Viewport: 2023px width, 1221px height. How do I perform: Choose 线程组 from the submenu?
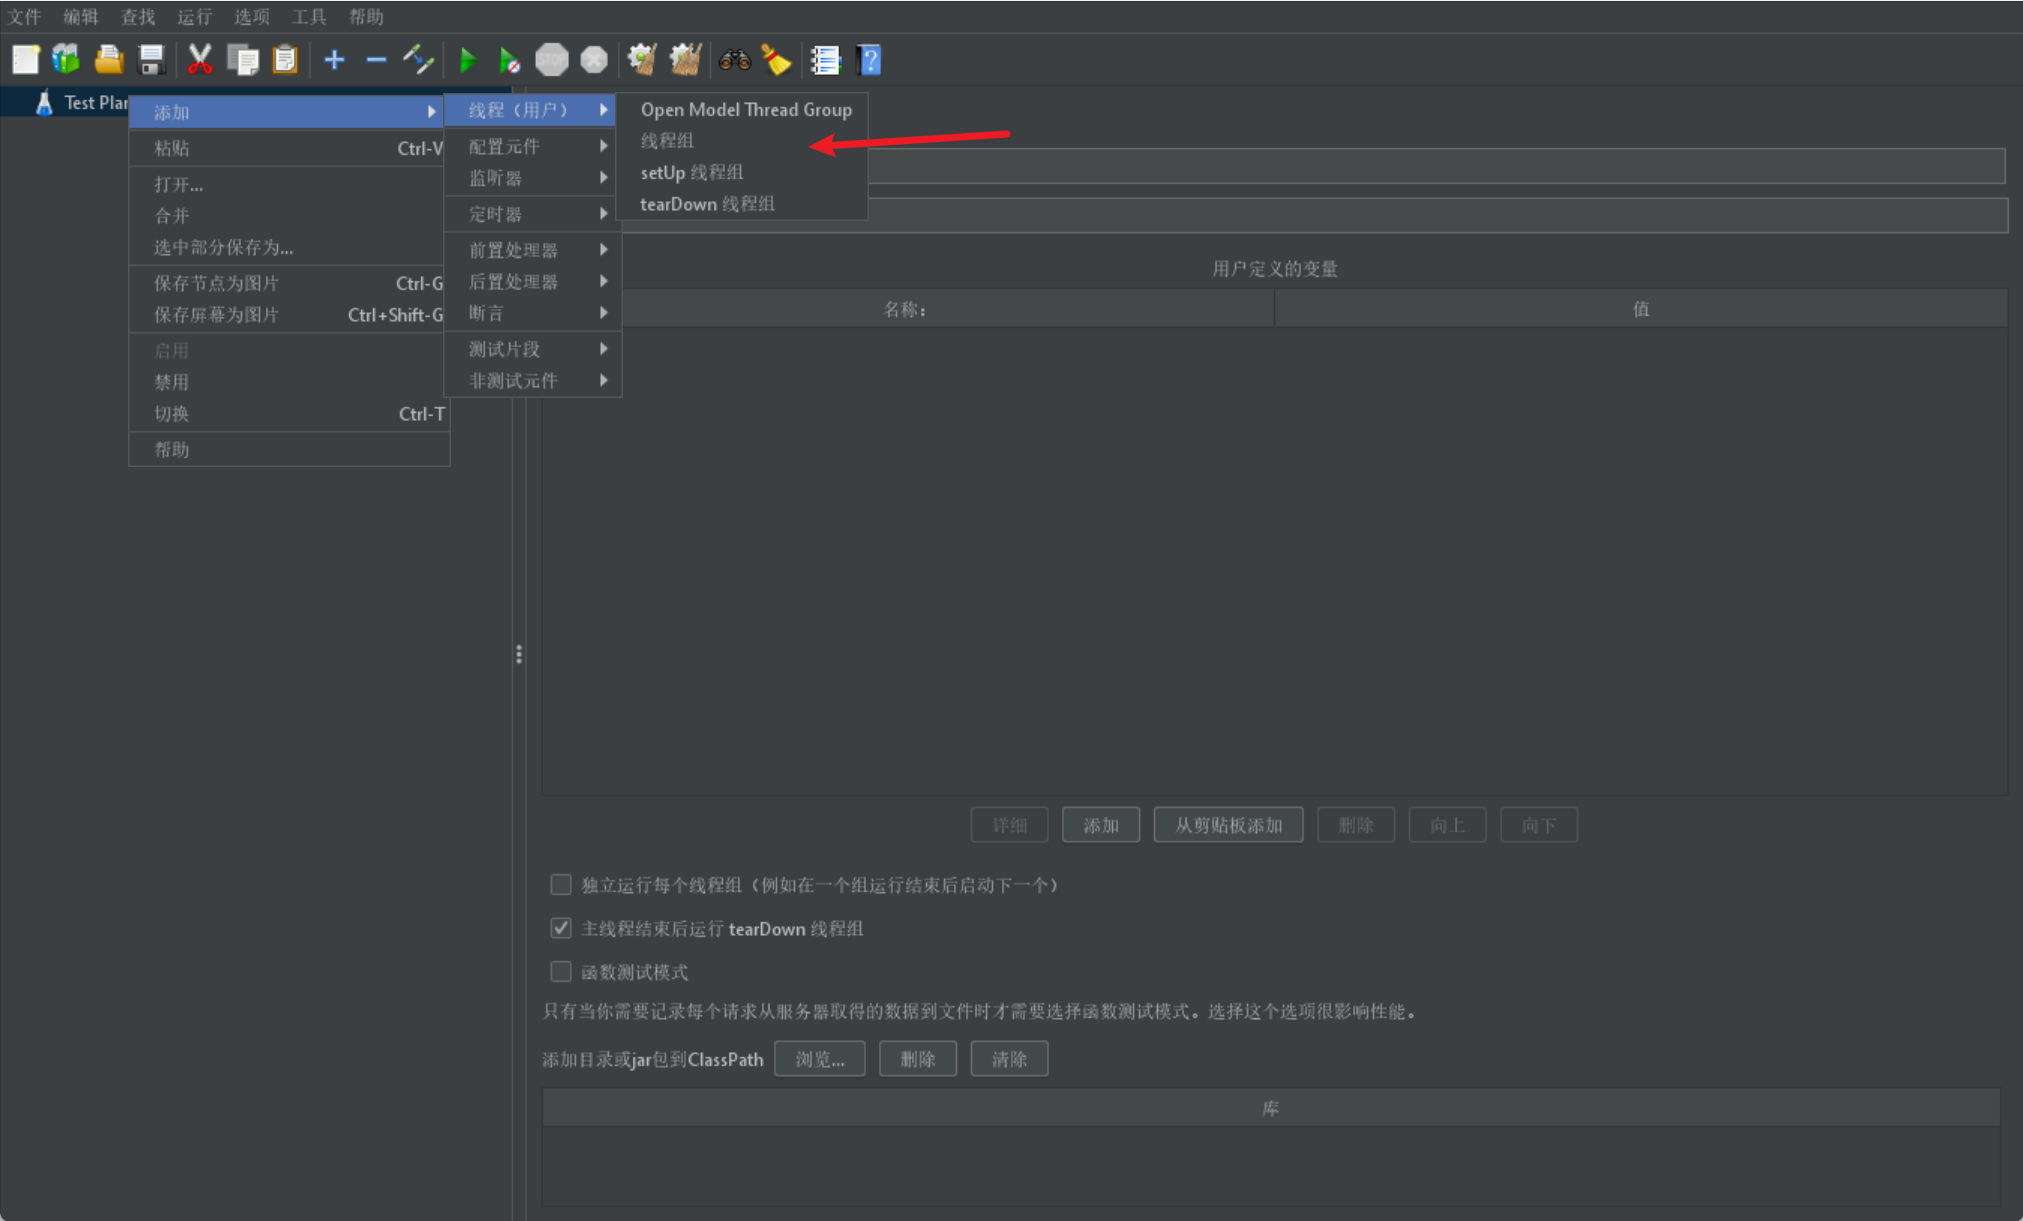[741, 141]
